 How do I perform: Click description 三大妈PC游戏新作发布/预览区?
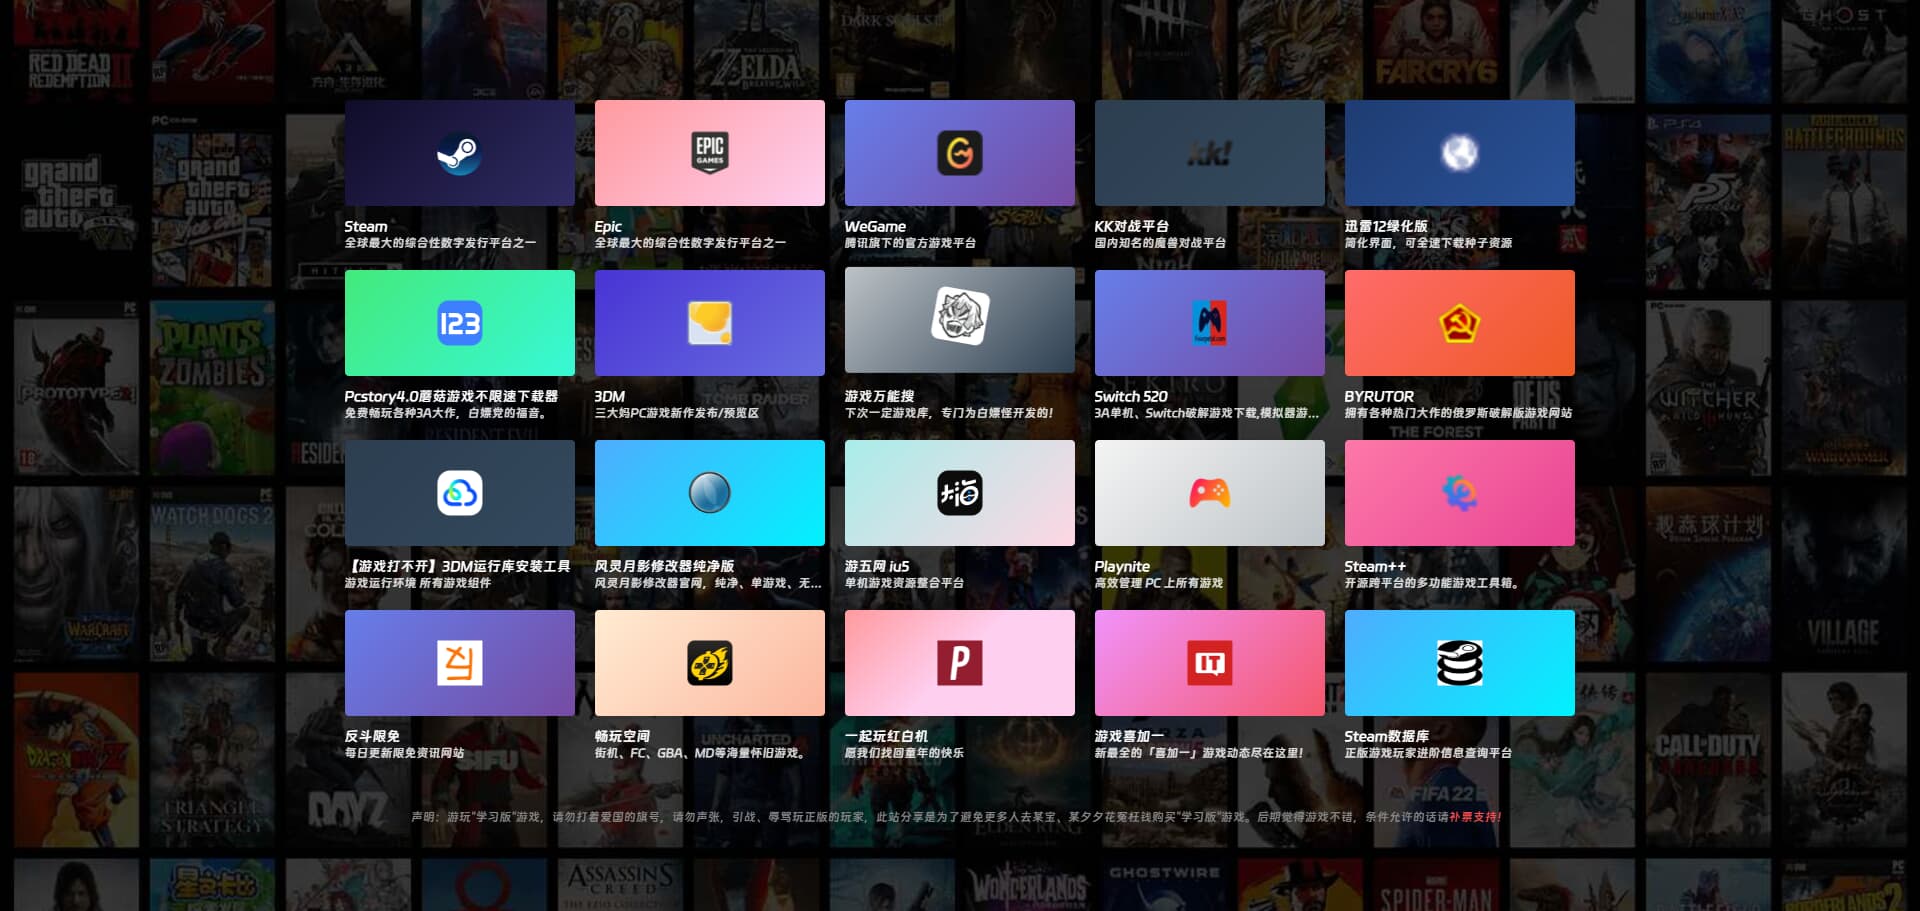point(677,413)
